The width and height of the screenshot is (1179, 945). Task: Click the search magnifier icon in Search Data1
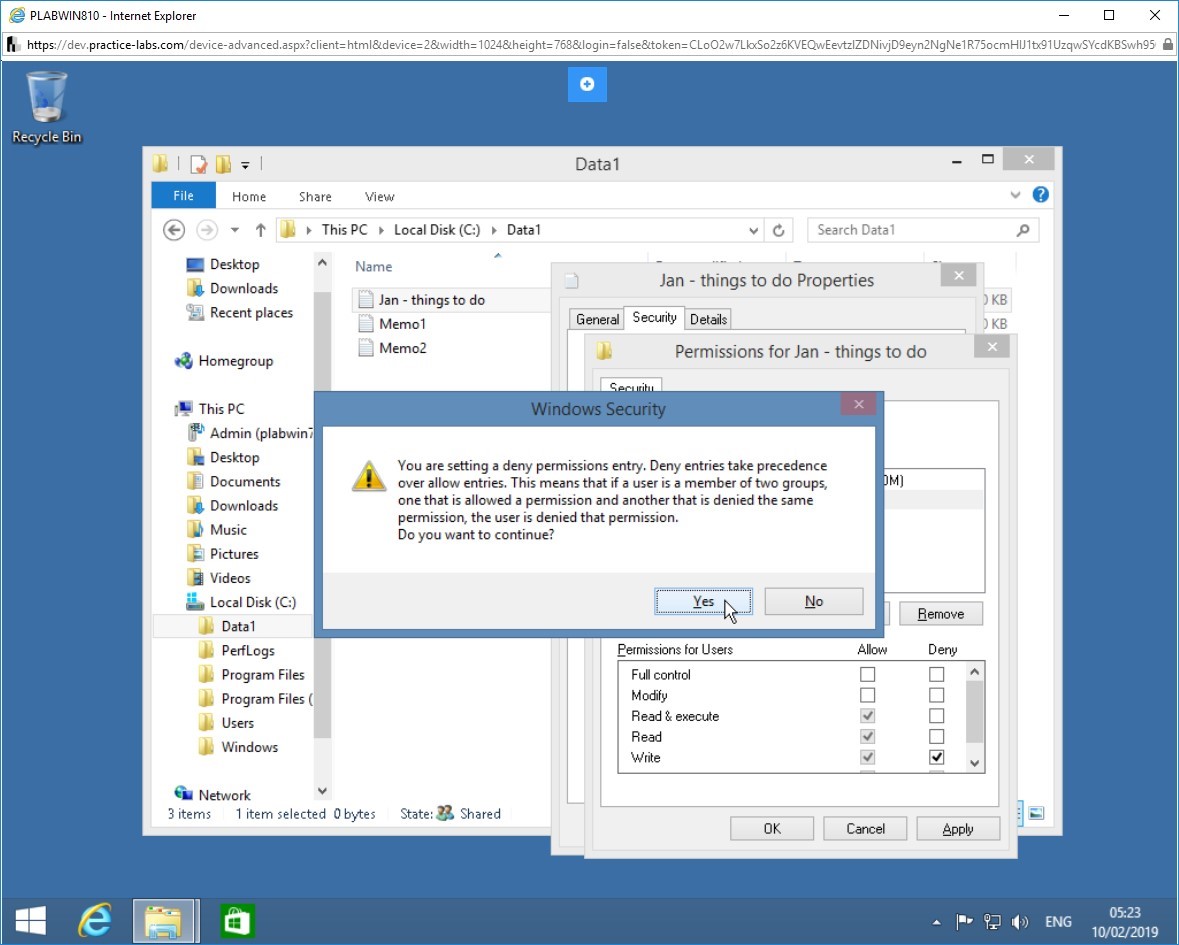pos(1023,230)
